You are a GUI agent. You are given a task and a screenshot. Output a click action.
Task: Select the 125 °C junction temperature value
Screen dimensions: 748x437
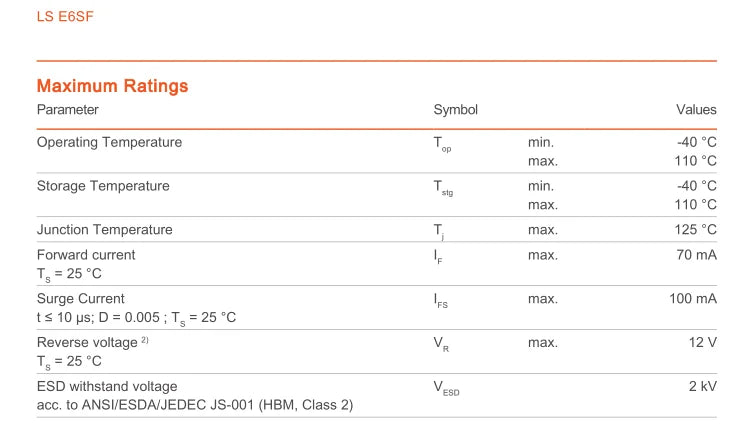[695, 230]
